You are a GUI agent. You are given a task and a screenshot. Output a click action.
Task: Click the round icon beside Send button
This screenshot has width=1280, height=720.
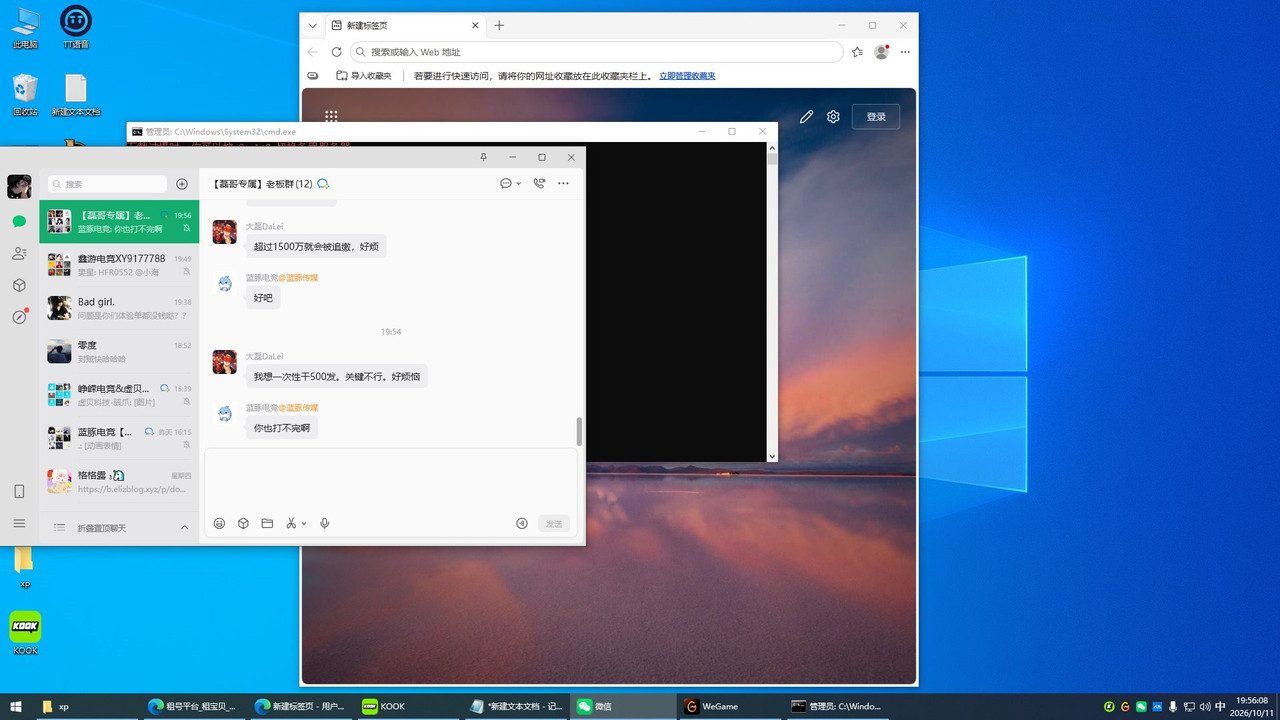click(x=521, y=523)
